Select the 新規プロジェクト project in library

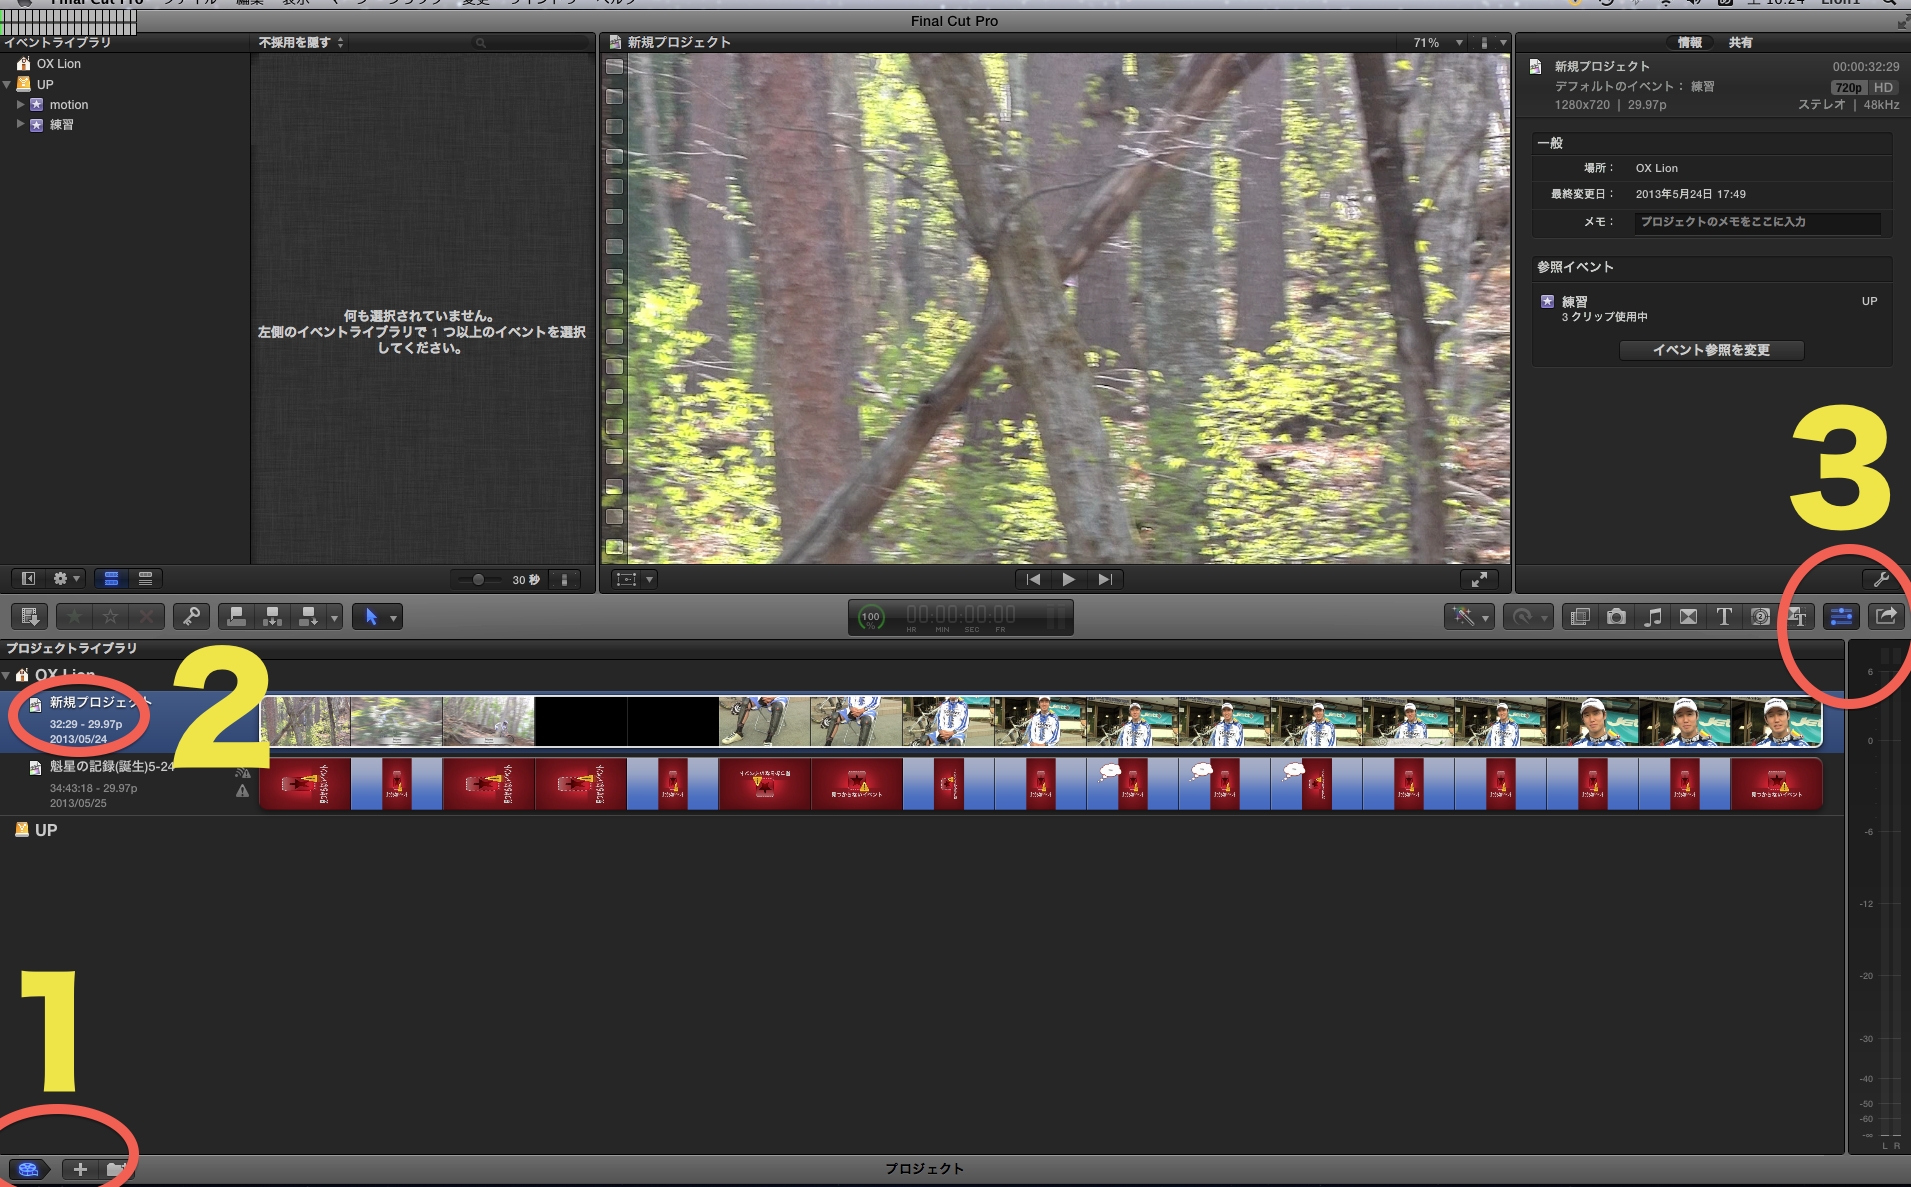(130, 720)
